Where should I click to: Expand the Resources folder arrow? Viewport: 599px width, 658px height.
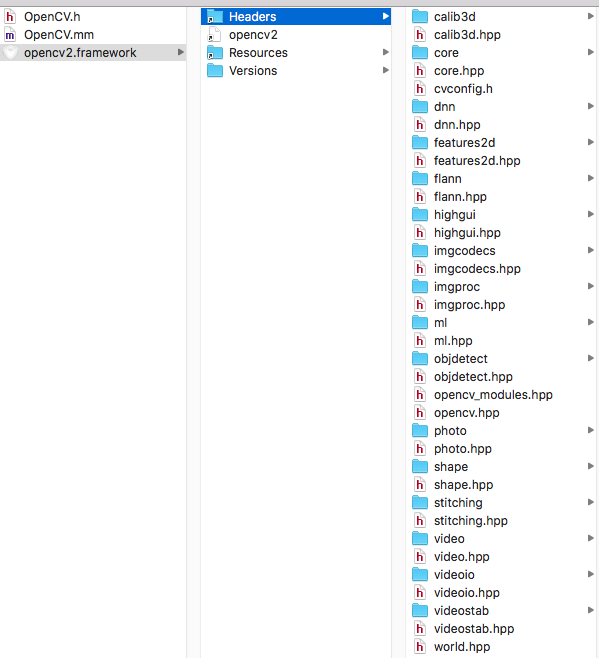386,52
